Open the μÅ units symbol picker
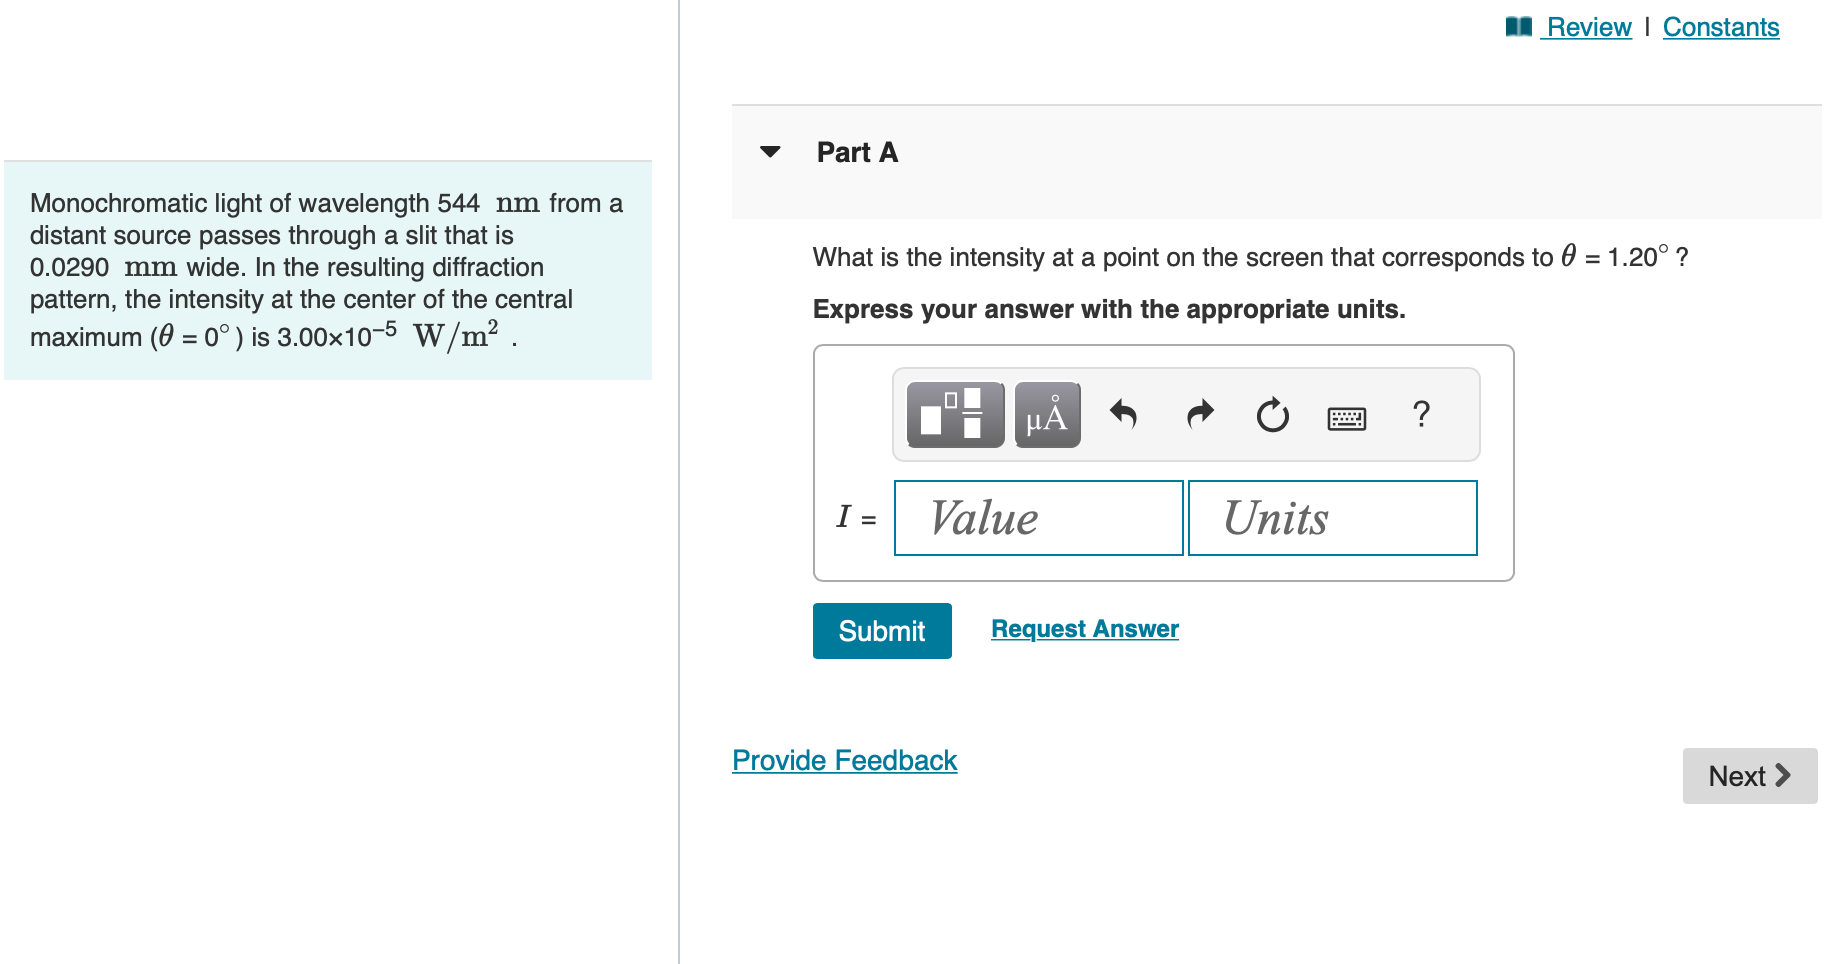Screen dimensions: 1840x964 point(1046,414)
